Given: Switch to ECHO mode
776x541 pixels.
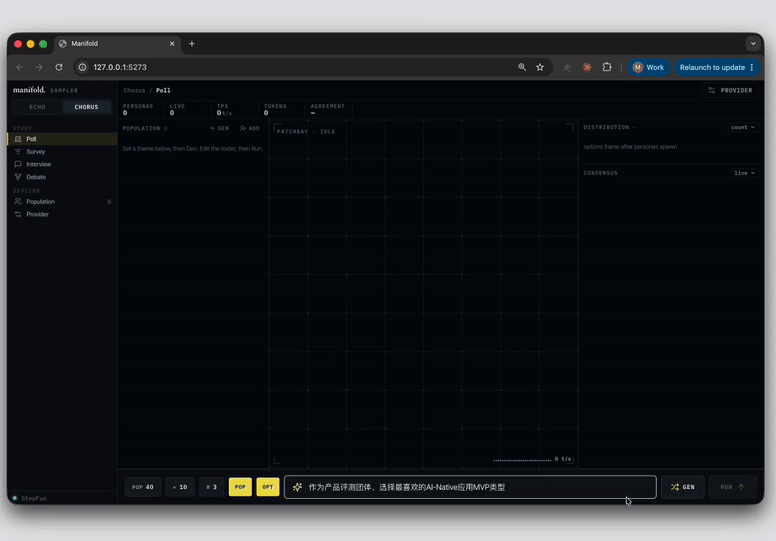Looking at the screenshot, I should 38,107.
